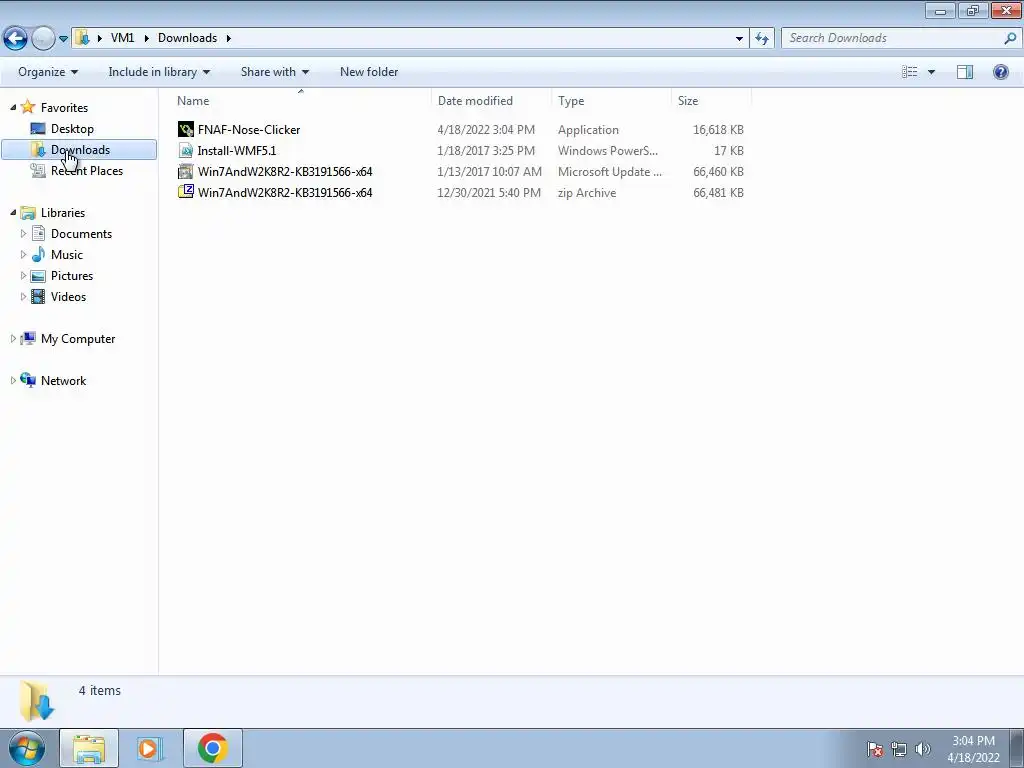Image resolution: width=1024 pixels, height=768 pixels.
Task: Change your view icon button
Action: pos(909,72)
